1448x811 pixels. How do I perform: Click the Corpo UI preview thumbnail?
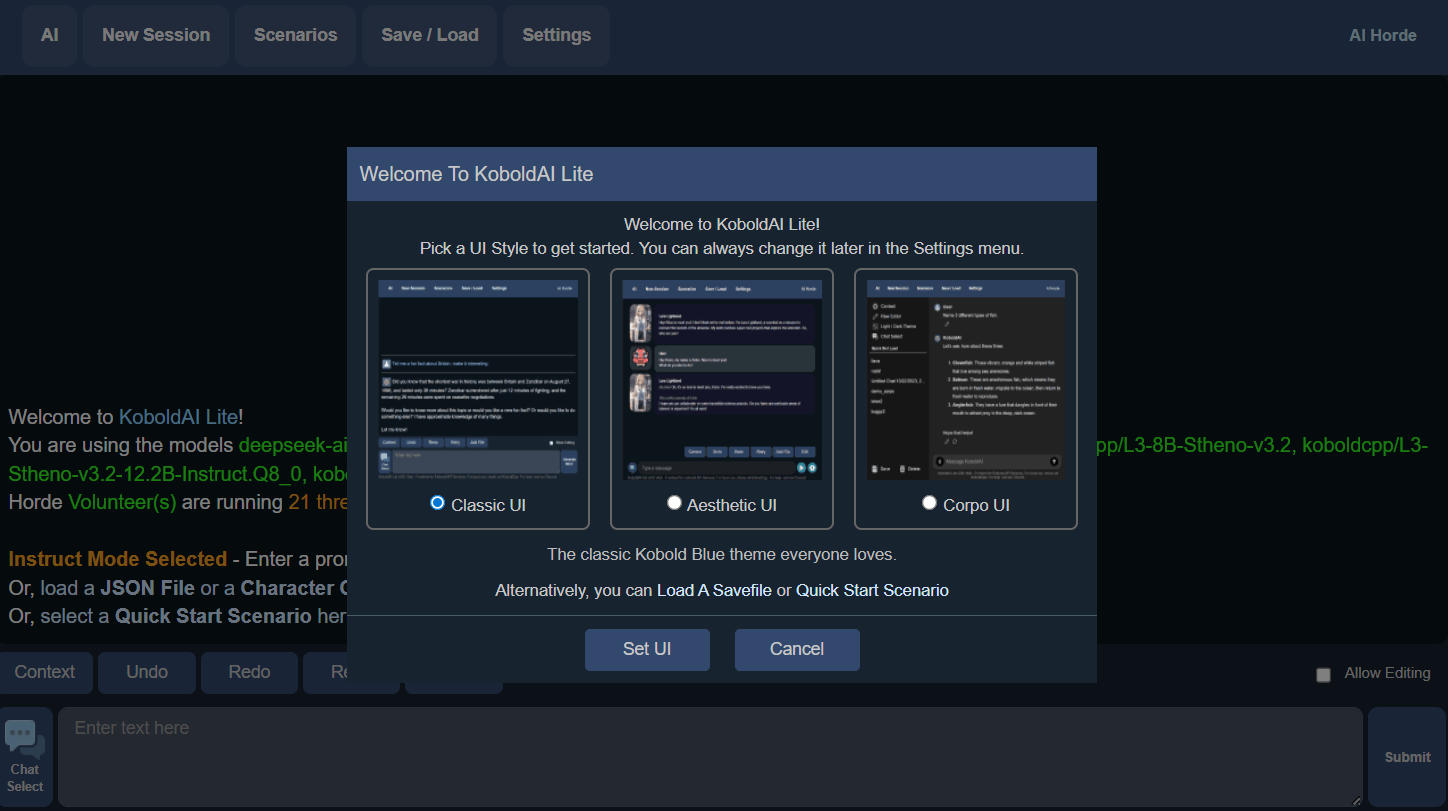point(965,380)
